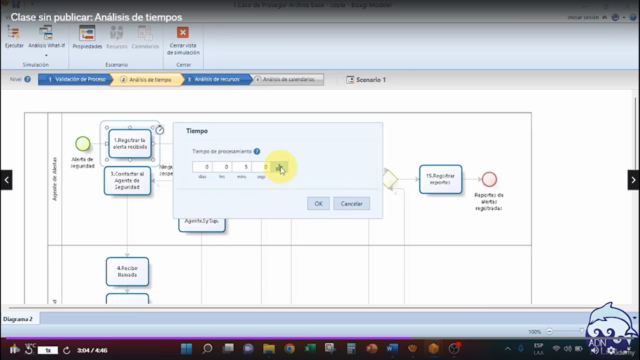Edit the hrs field in Tiempo dialog
Viewport: 640px width, 360px height.
(222, 167)
